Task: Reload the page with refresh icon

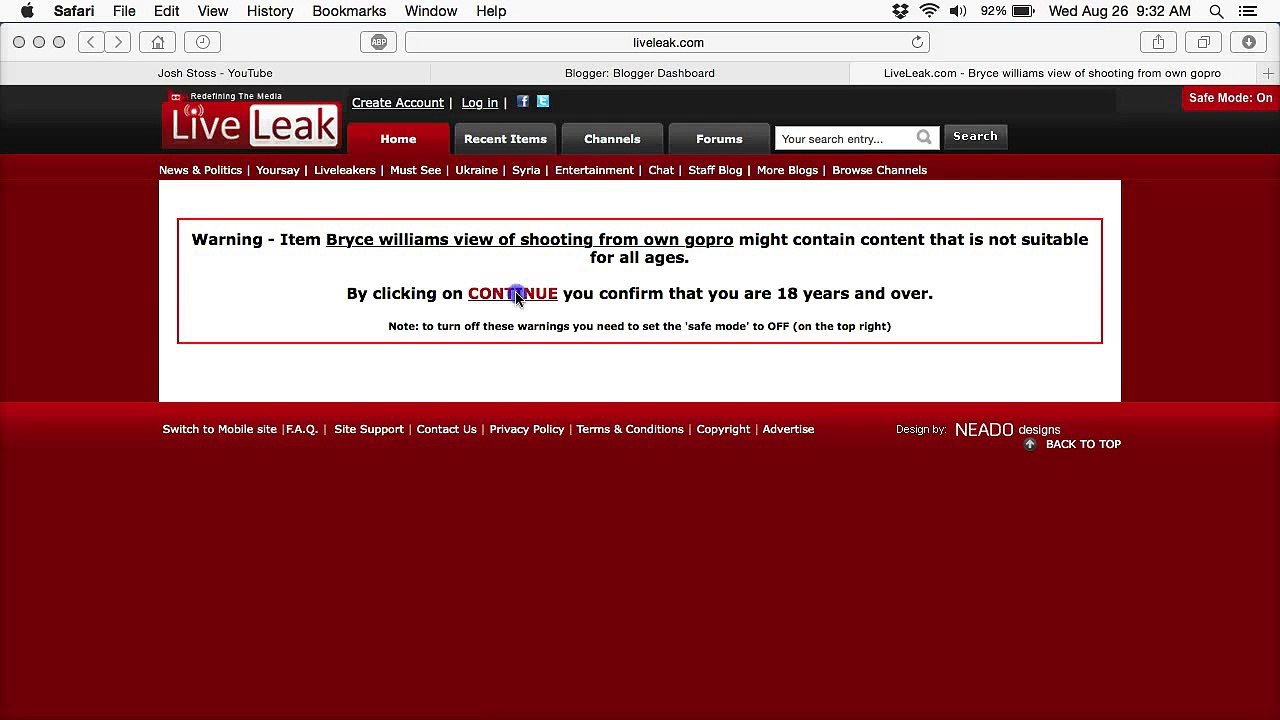Action: [917, 42]
